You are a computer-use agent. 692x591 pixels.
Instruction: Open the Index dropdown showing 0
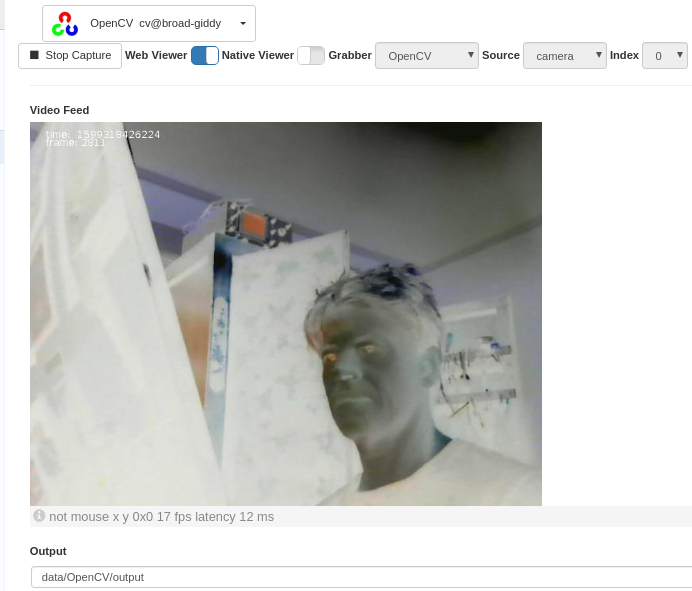[665, 56]
